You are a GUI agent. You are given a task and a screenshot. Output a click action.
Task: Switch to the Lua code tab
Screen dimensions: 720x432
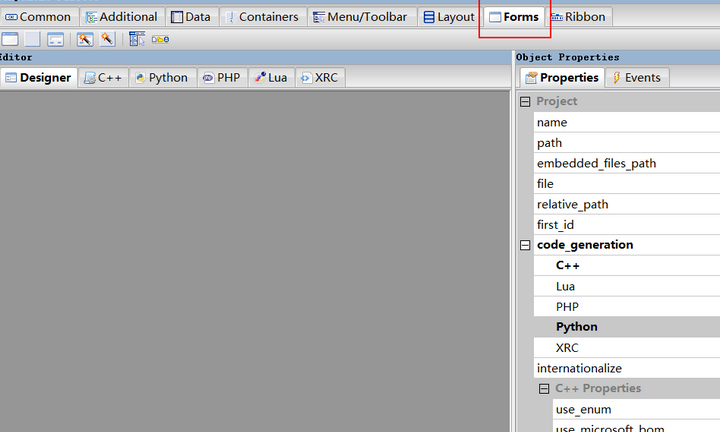tap(271, 78)
